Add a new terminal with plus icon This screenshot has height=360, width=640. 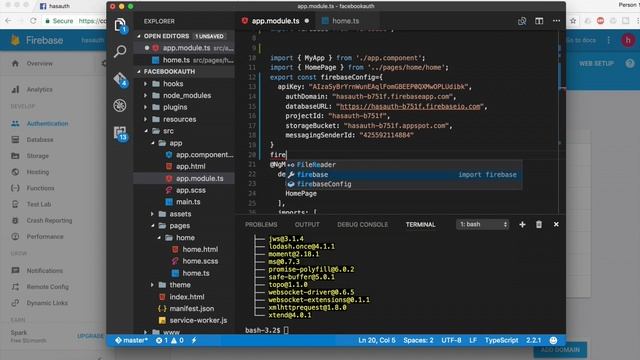[522, 224]
